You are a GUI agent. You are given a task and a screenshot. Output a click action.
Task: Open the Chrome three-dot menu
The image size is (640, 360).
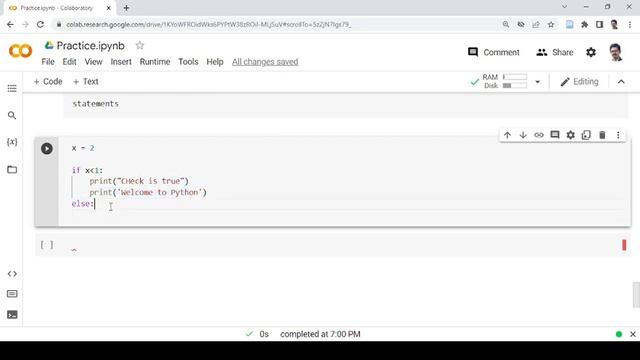click(630, 24)
